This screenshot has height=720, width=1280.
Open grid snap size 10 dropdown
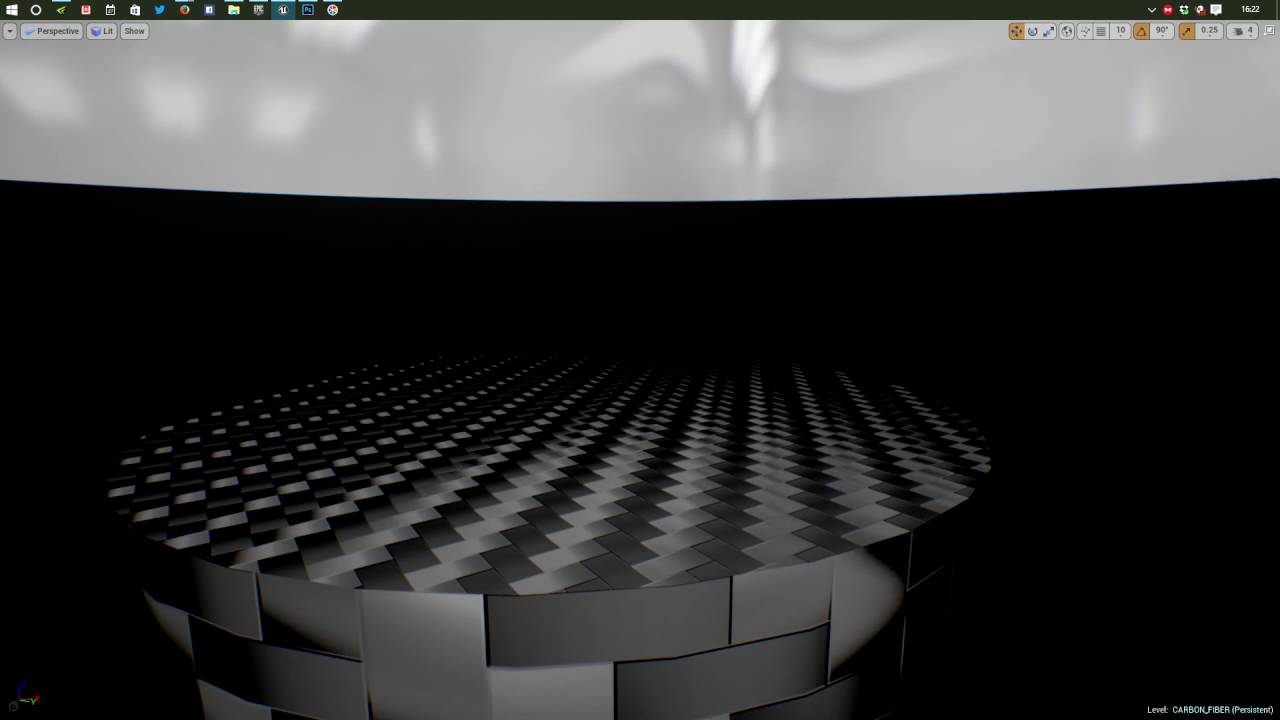[x=1120, y=31]
